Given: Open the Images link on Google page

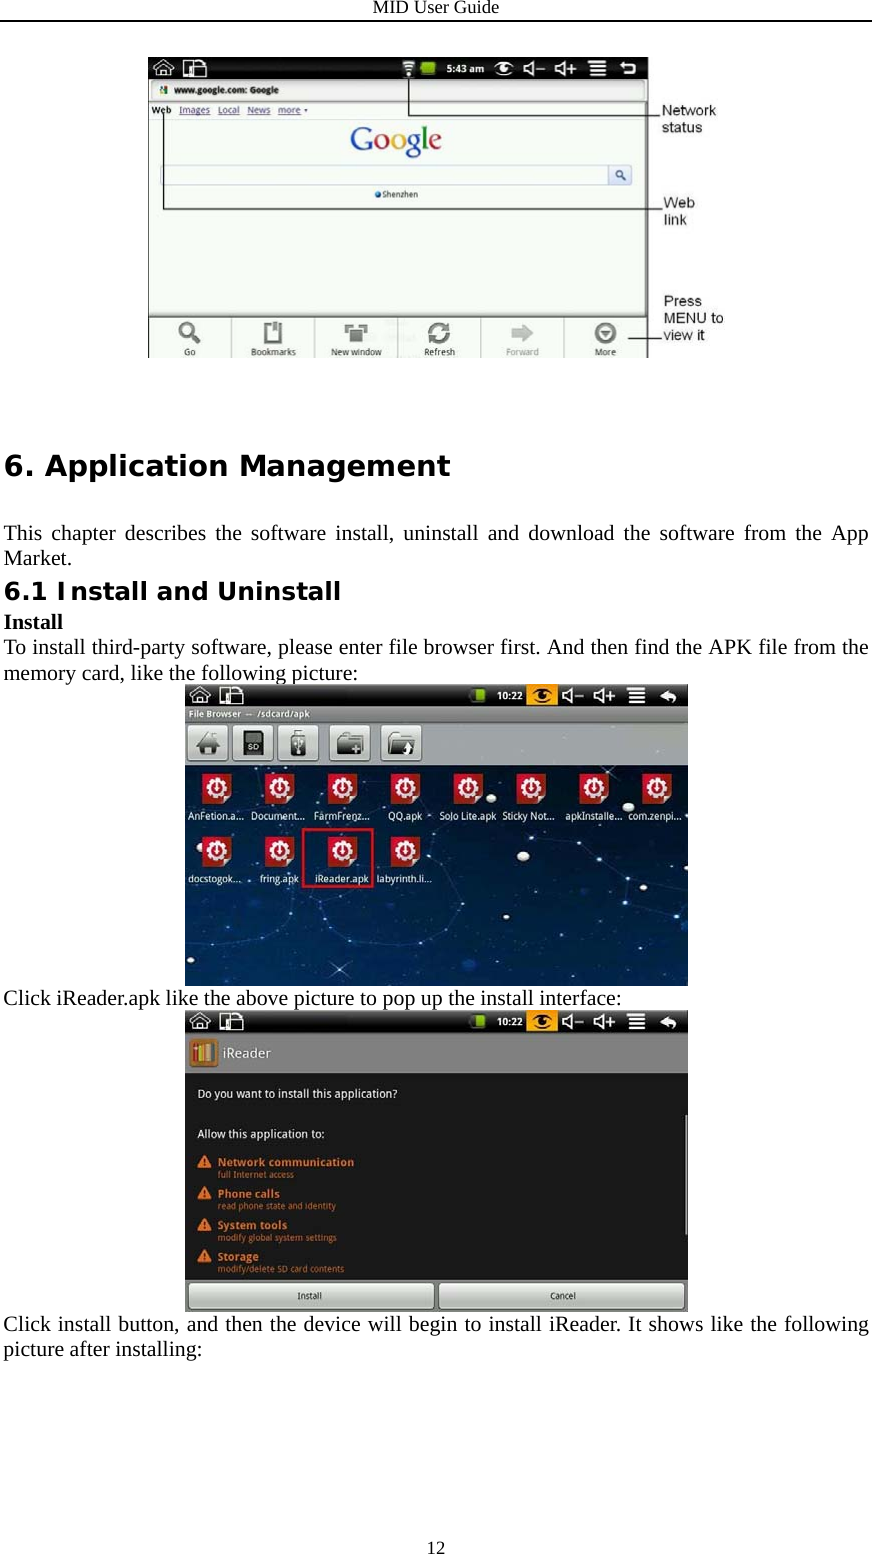Looking at the screenshot, I should coord(194,110).
